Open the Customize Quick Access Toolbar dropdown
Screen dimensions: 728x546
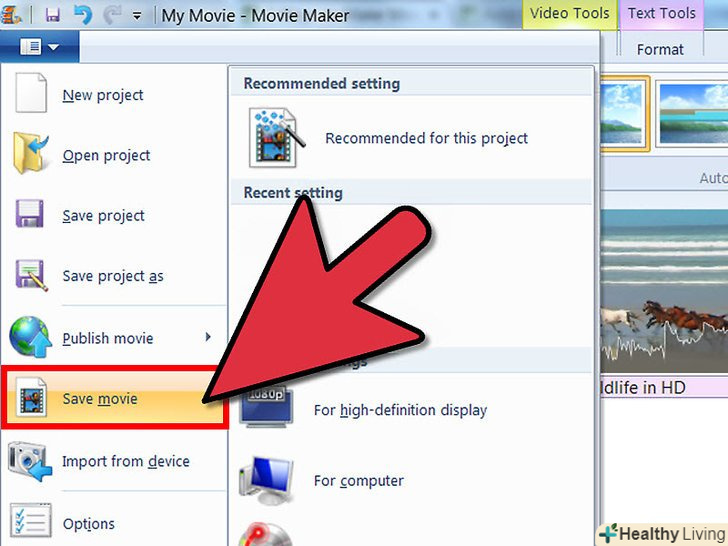coord(136,16)
